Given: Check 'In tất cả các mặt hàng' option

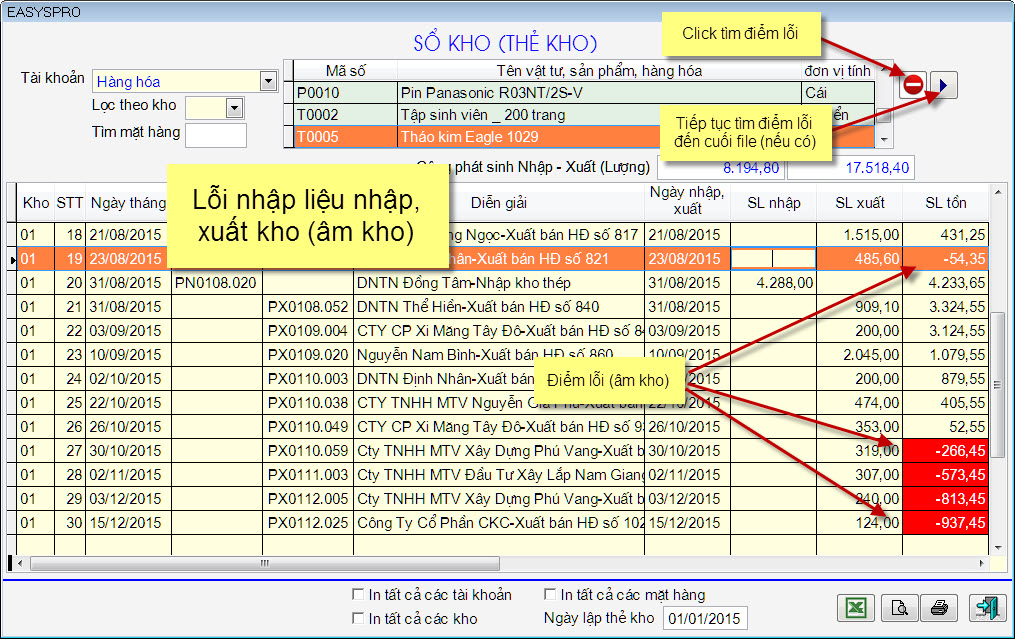Looking at the screenshot, I should (x=550, y=595).
